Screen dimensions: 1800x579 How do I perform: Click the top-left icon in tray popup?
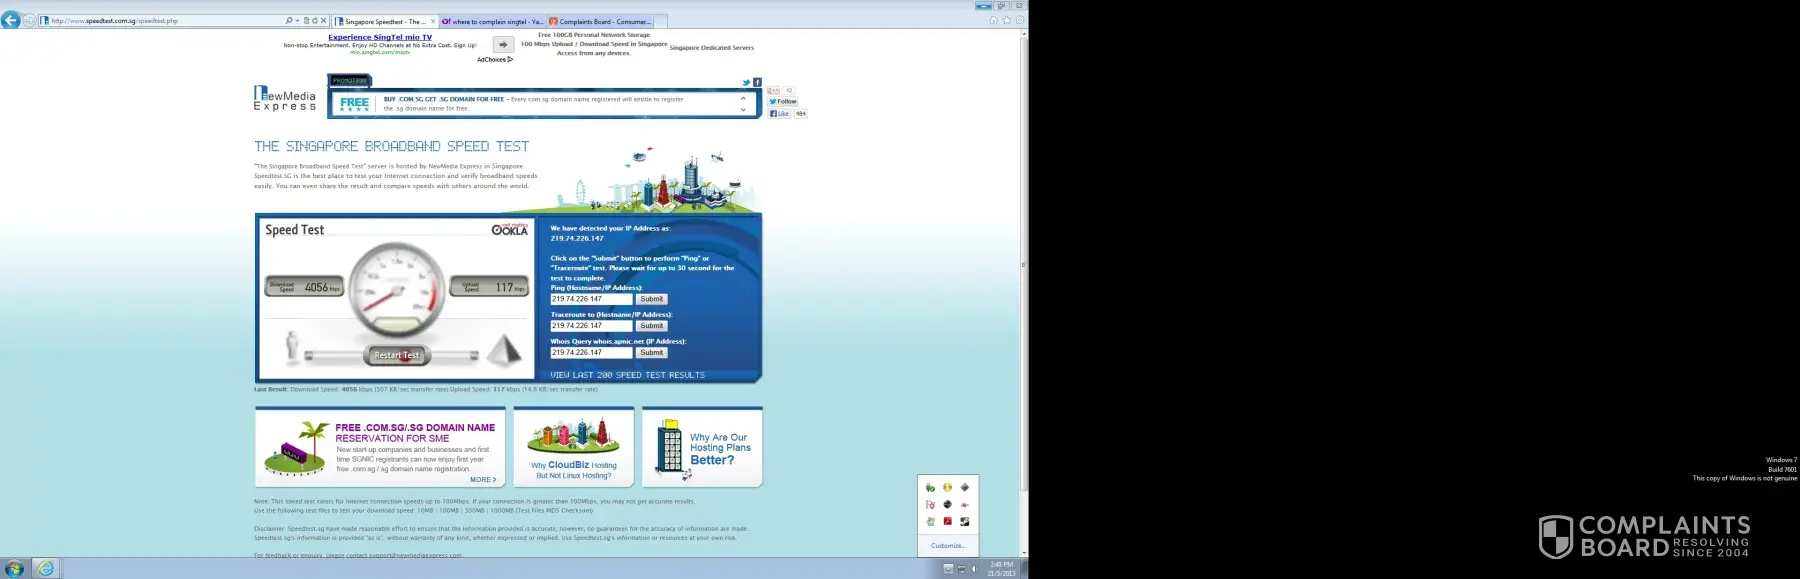coord(930,488)
